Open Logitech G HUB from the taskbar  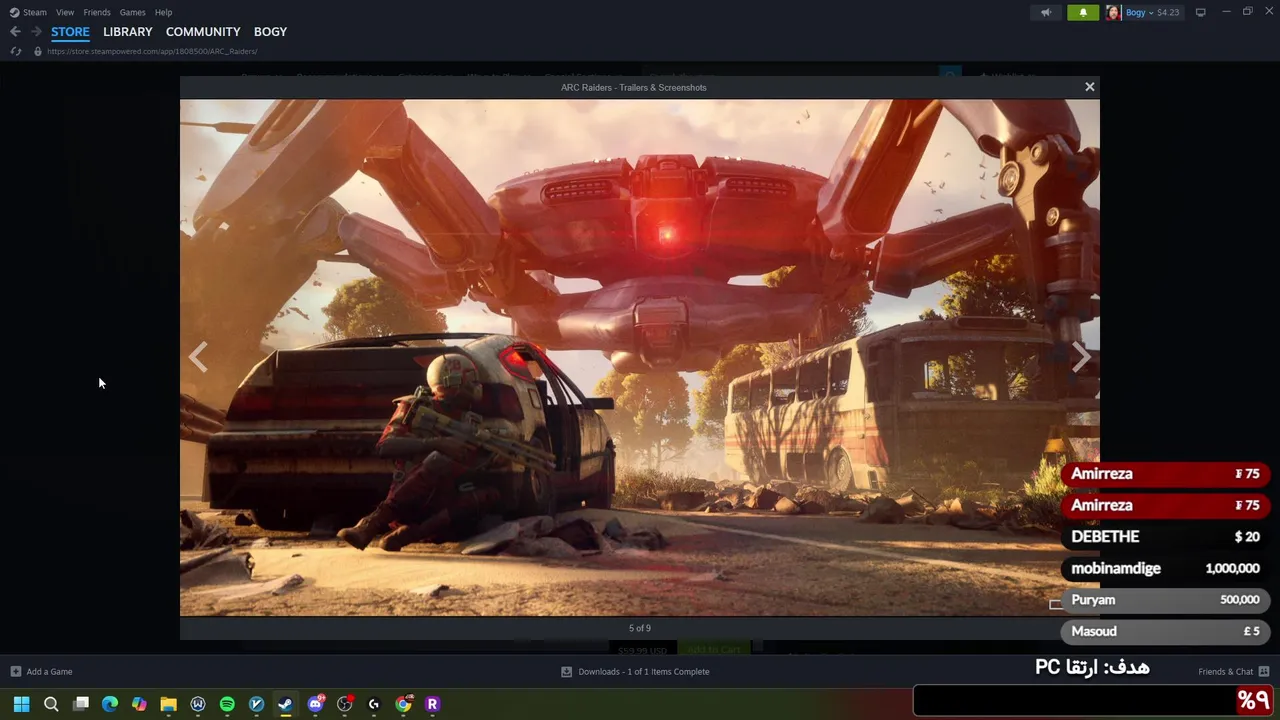point(374,704)
